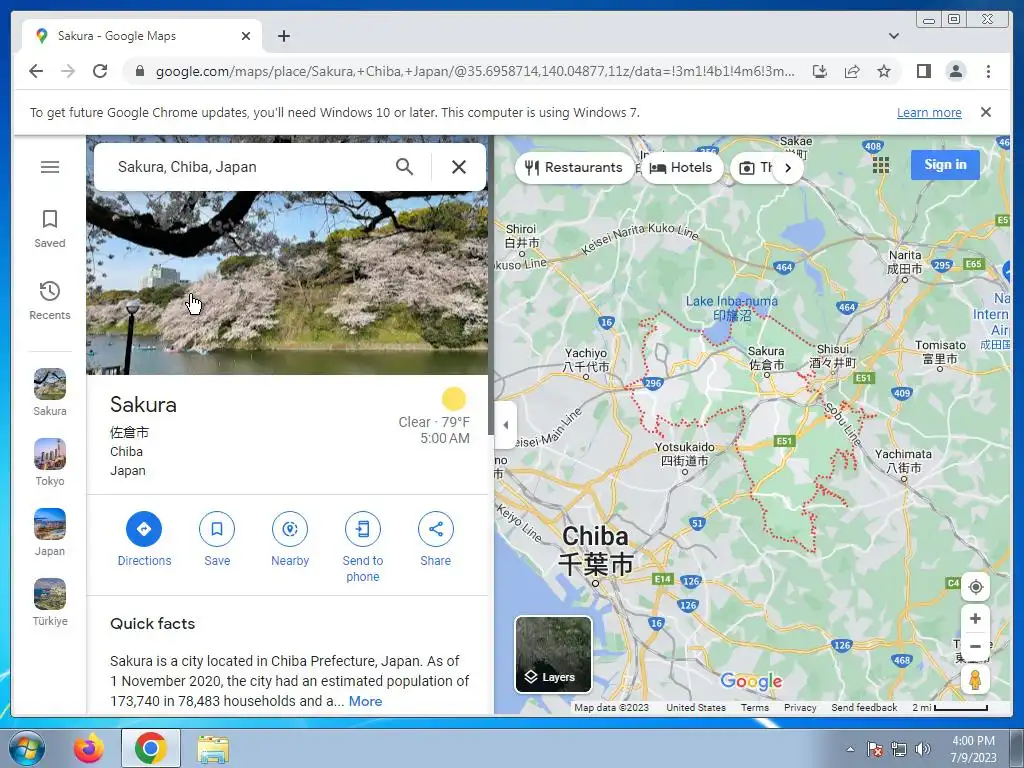Close the Sakura - Google Maps tab

pos(246,37)
